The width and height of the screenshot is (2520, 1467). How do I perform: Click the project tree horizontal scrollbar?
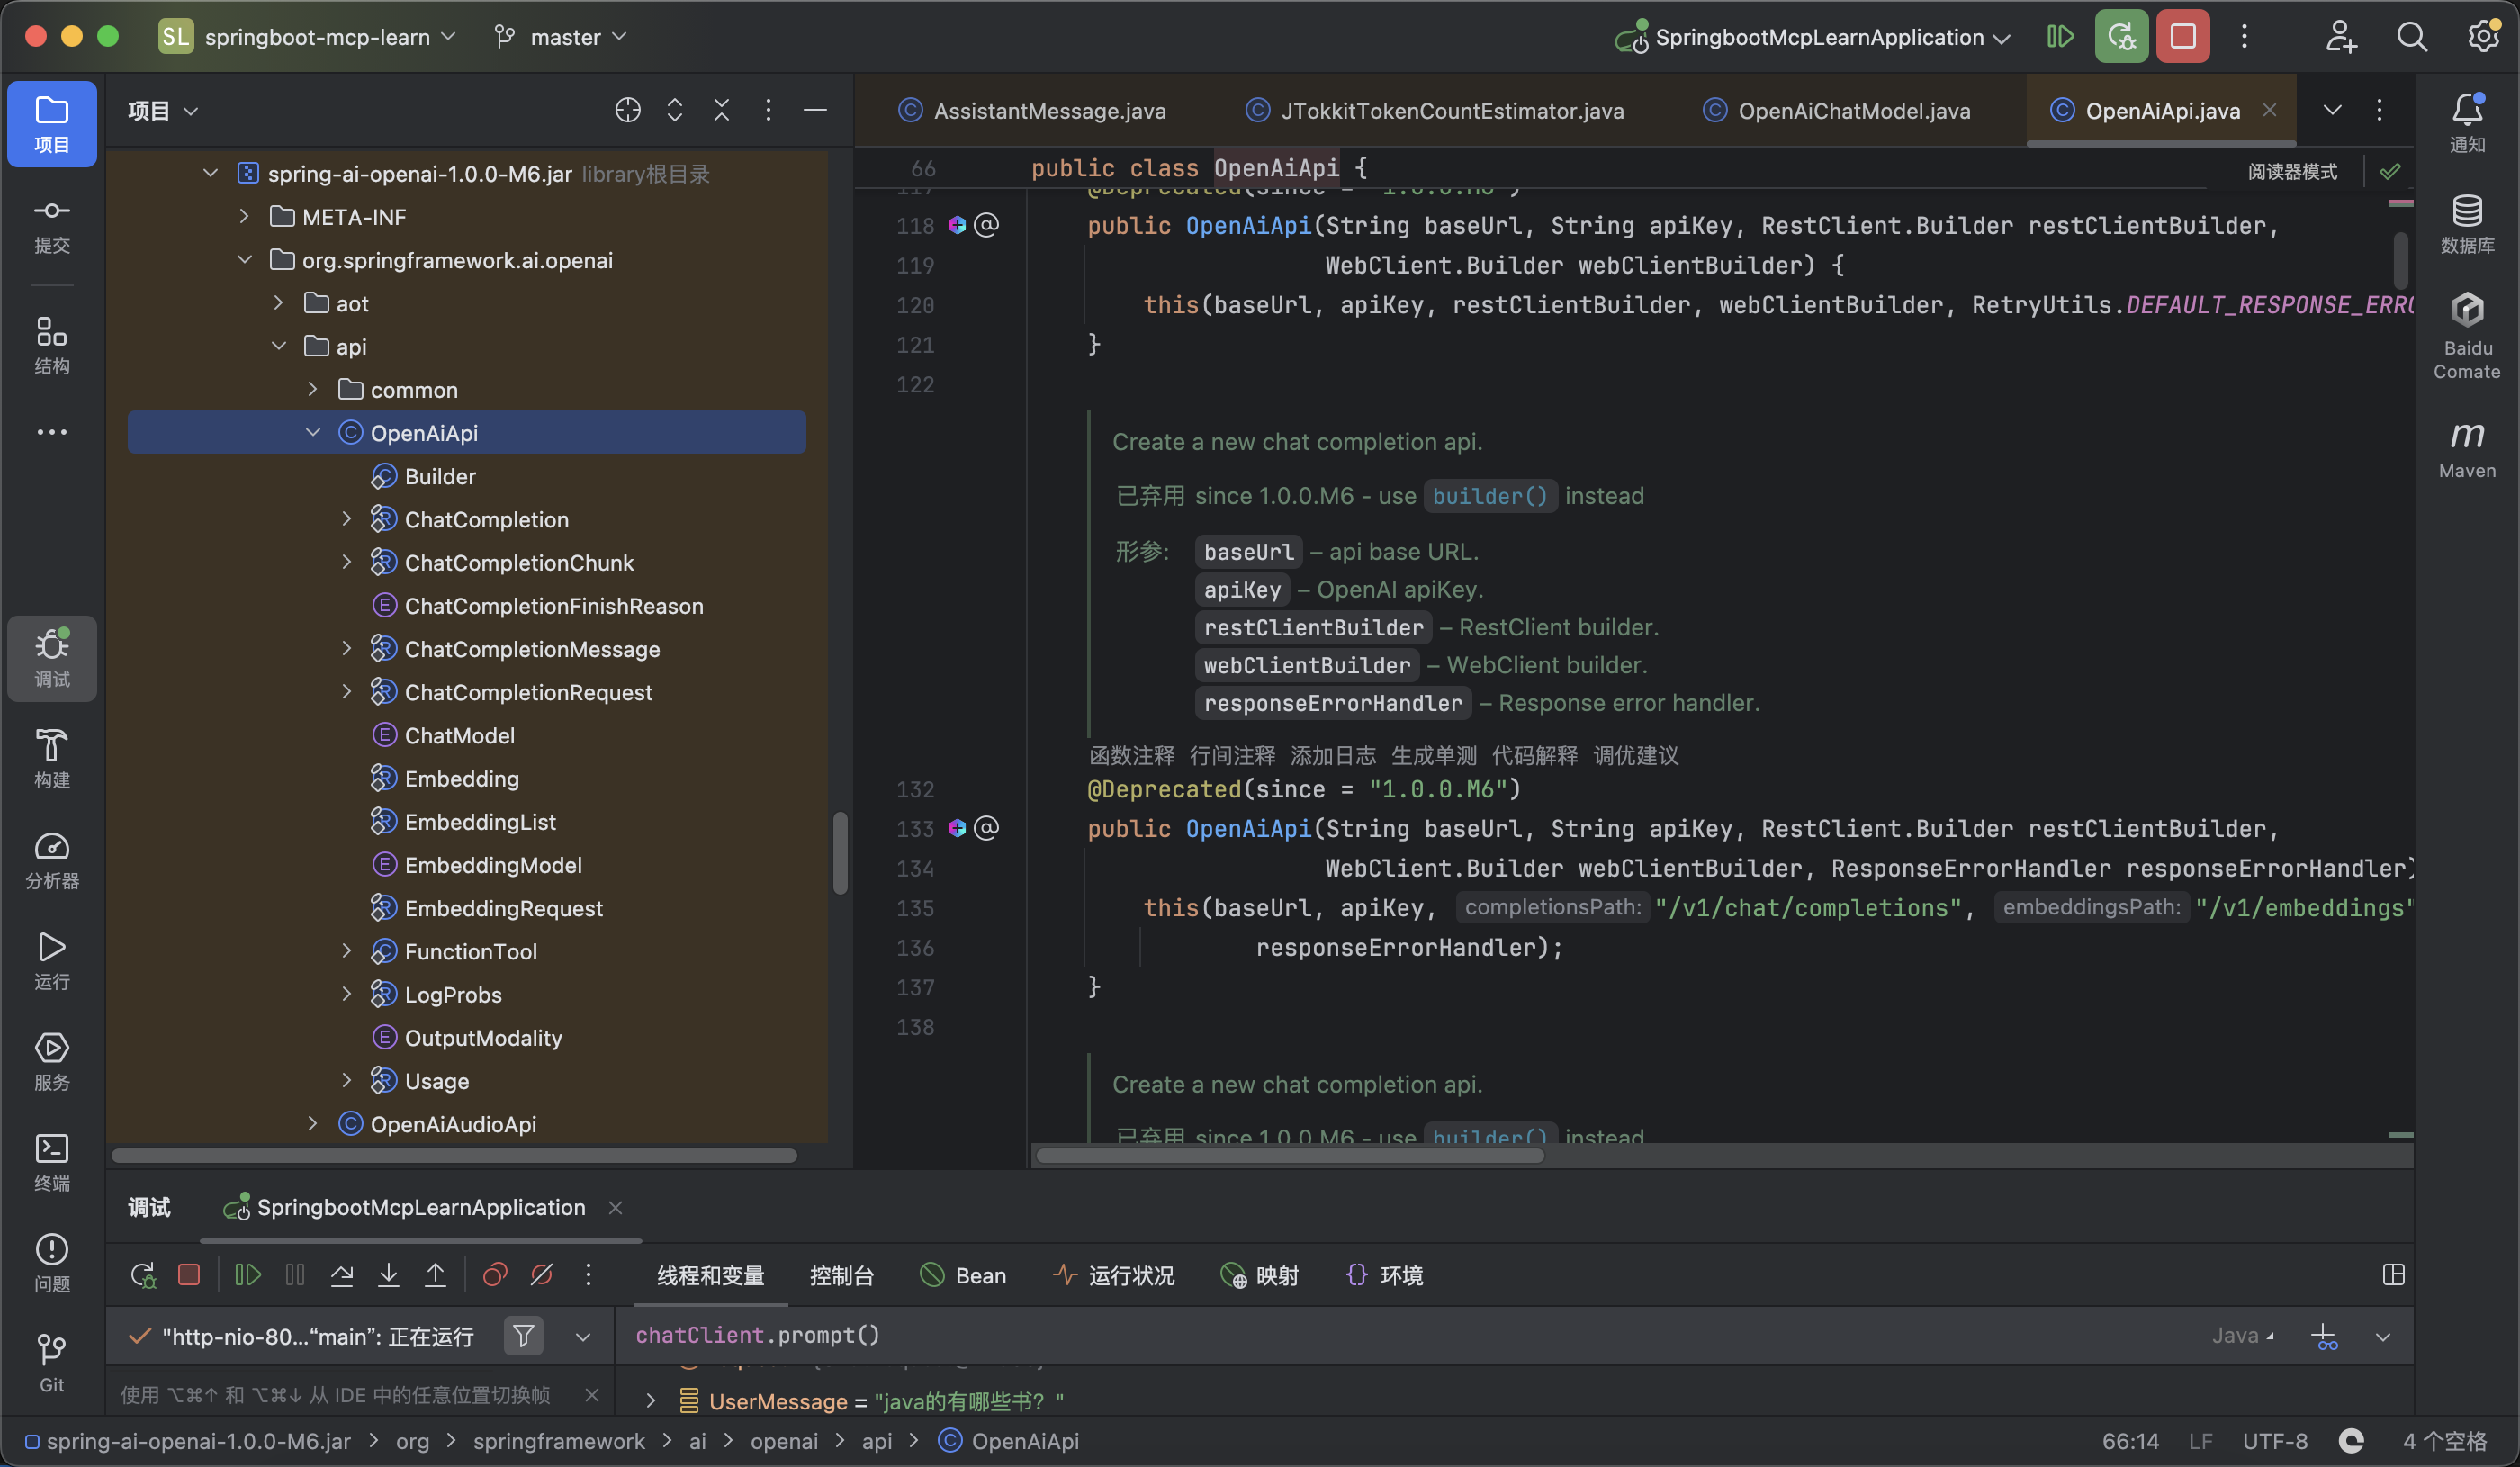point(454,1156)
